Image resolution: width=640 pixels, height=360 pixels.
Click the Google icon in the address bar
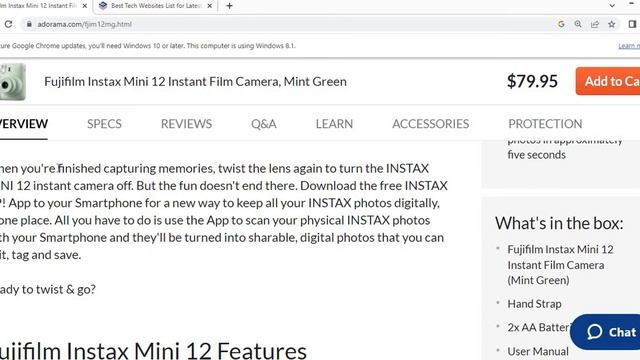[561, 24]
